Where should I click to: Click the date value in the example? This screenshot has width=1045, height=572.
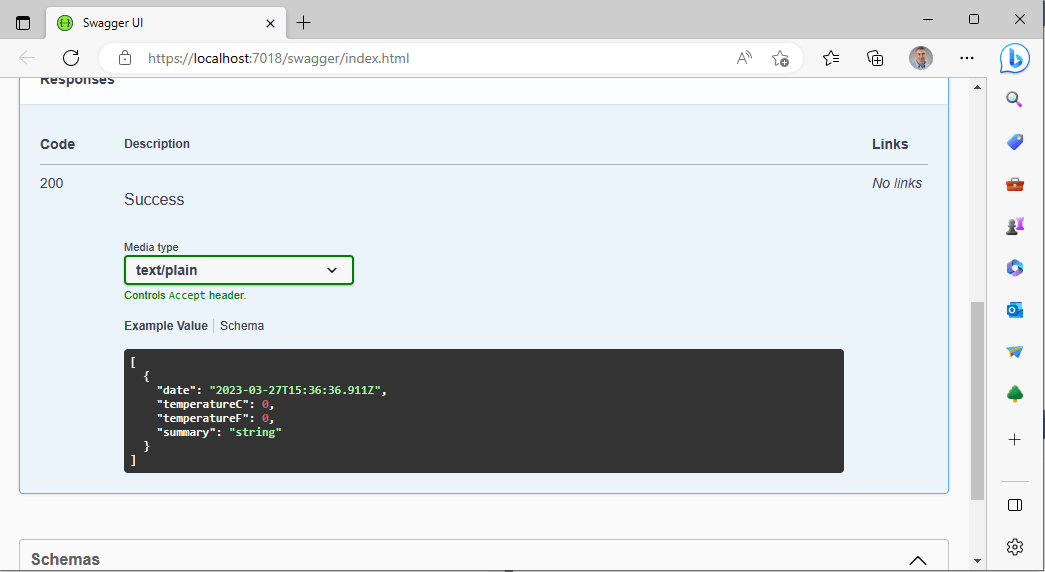[x=295, y=390]
